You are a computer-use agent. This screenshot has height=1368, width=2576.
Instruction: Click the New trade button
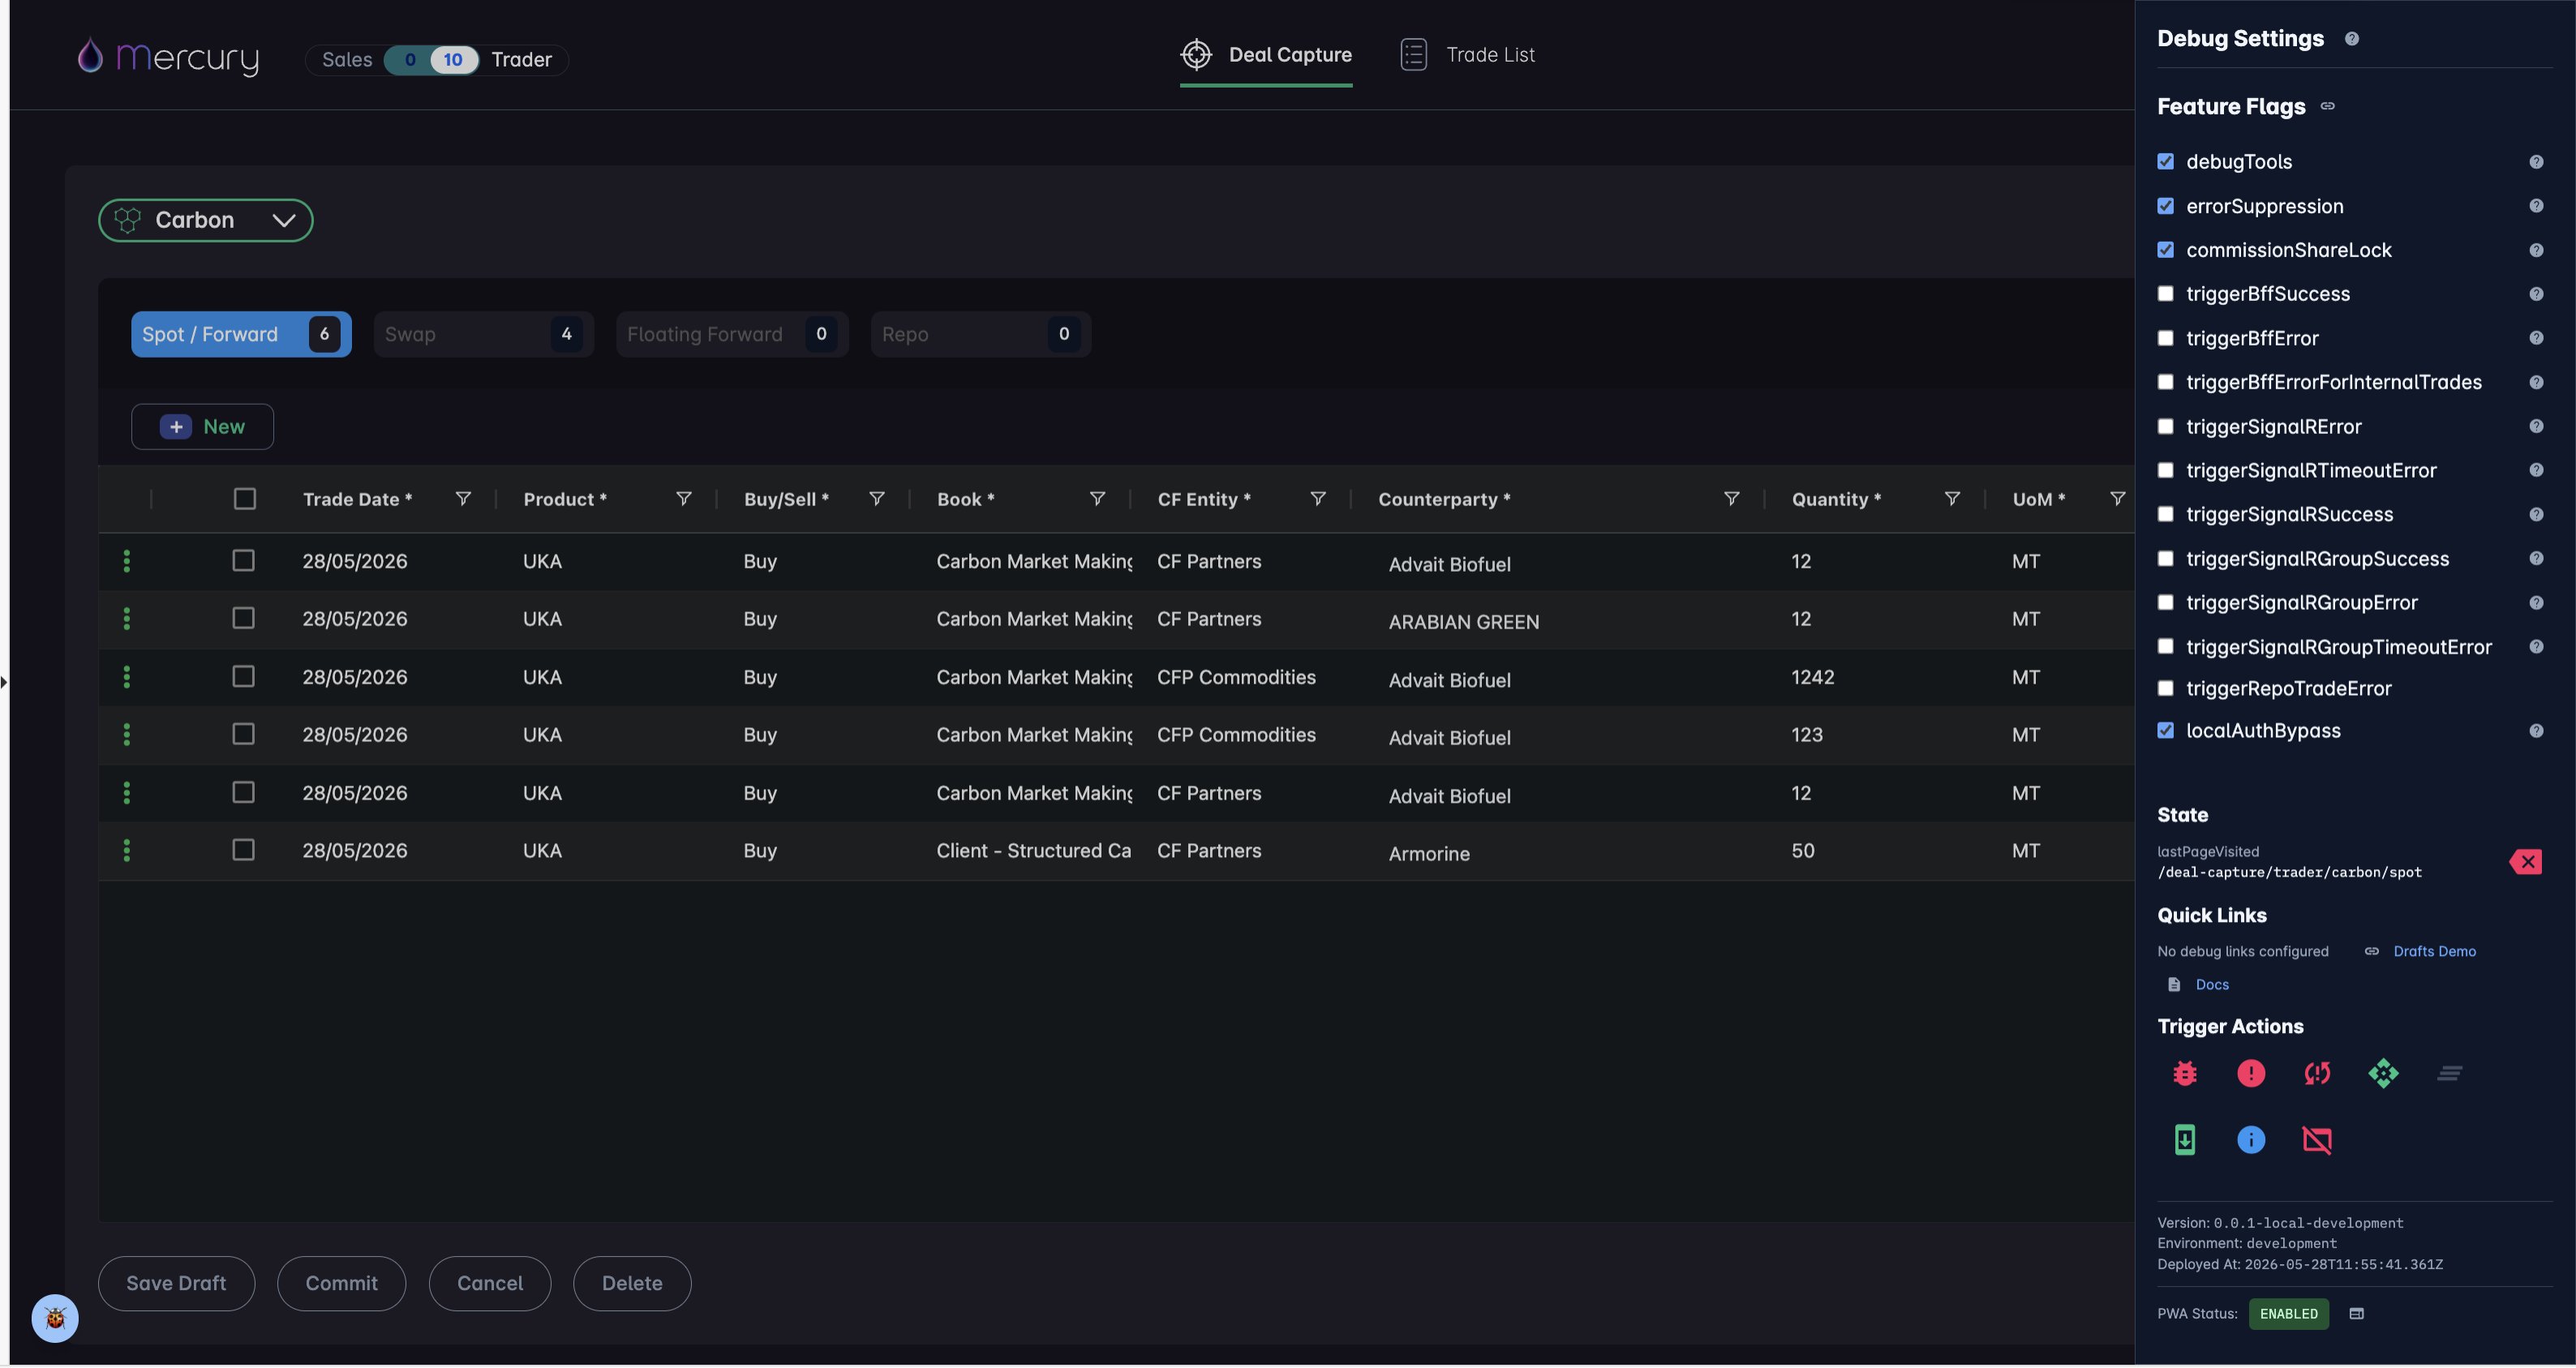[x=202, y=427]
